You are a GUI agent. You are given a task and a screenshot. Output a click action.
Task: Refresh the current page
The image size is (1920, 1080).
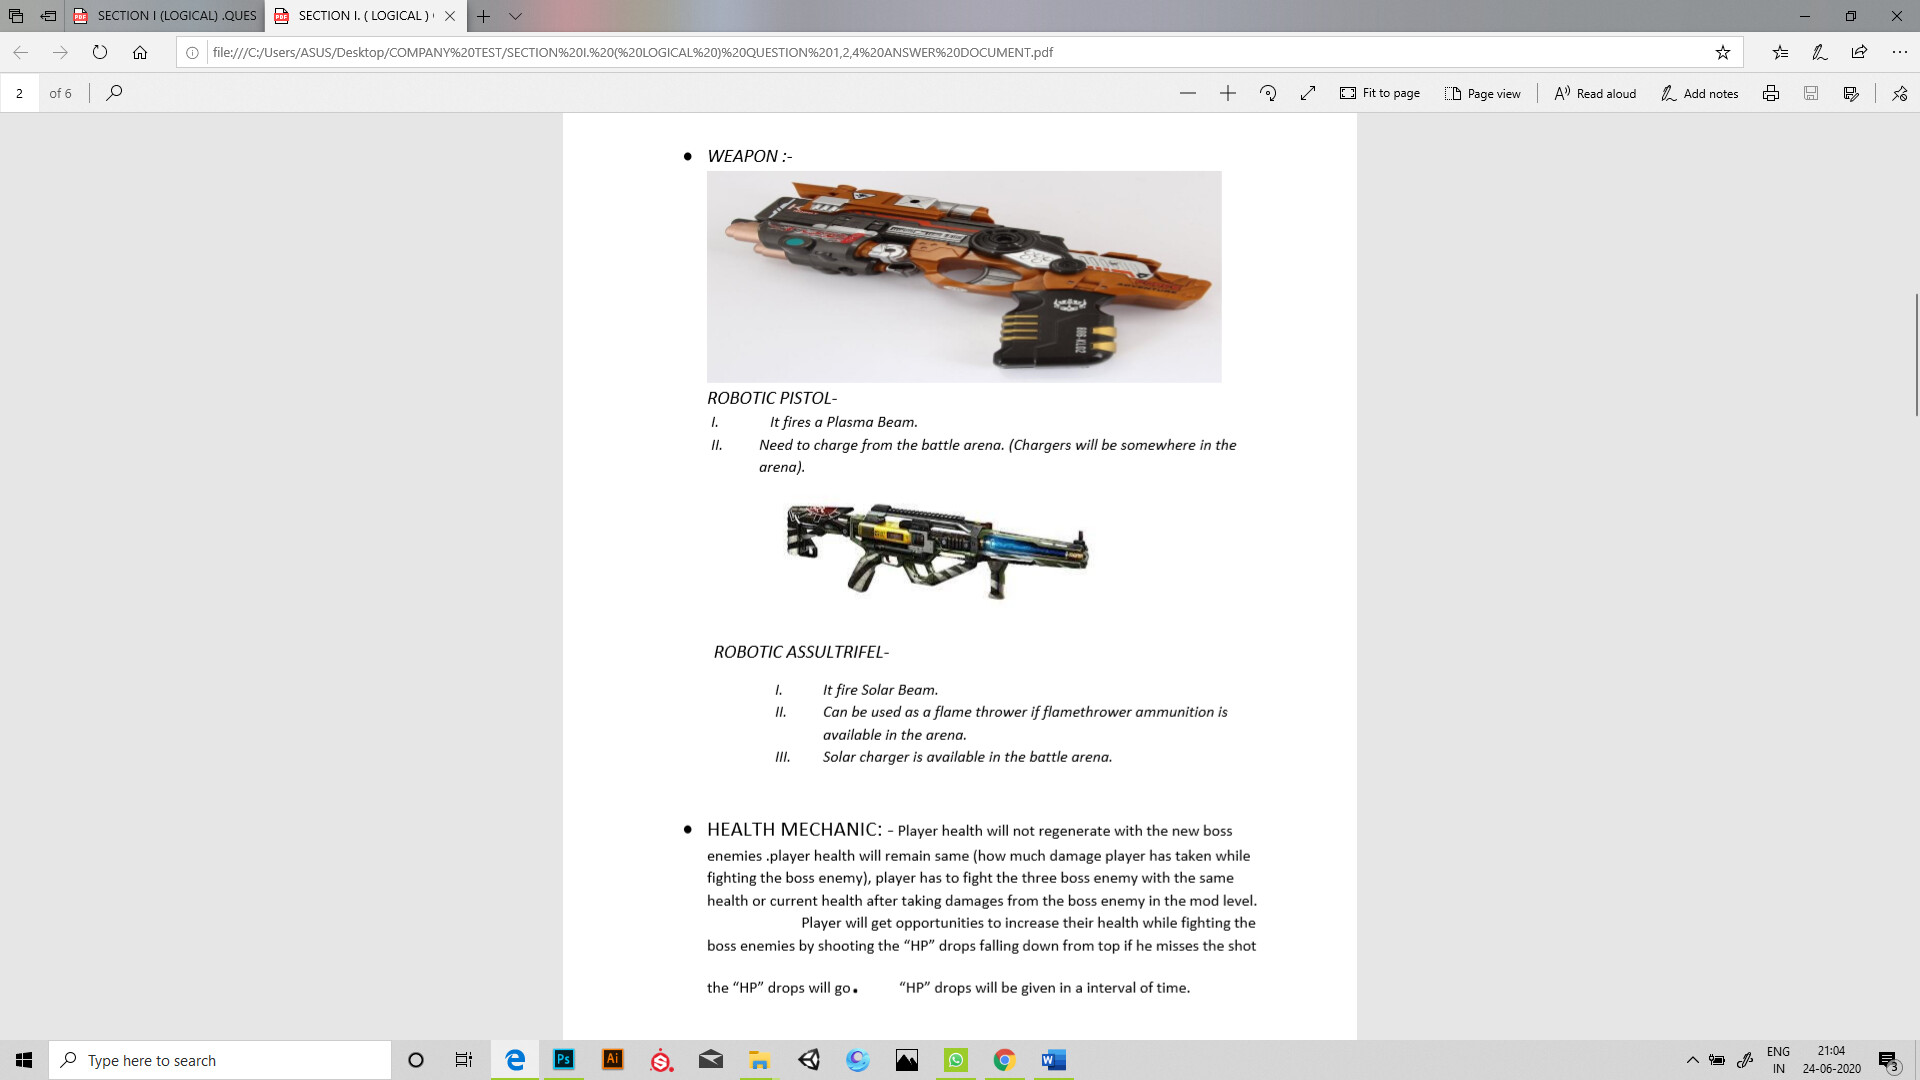tap(100, 52)
